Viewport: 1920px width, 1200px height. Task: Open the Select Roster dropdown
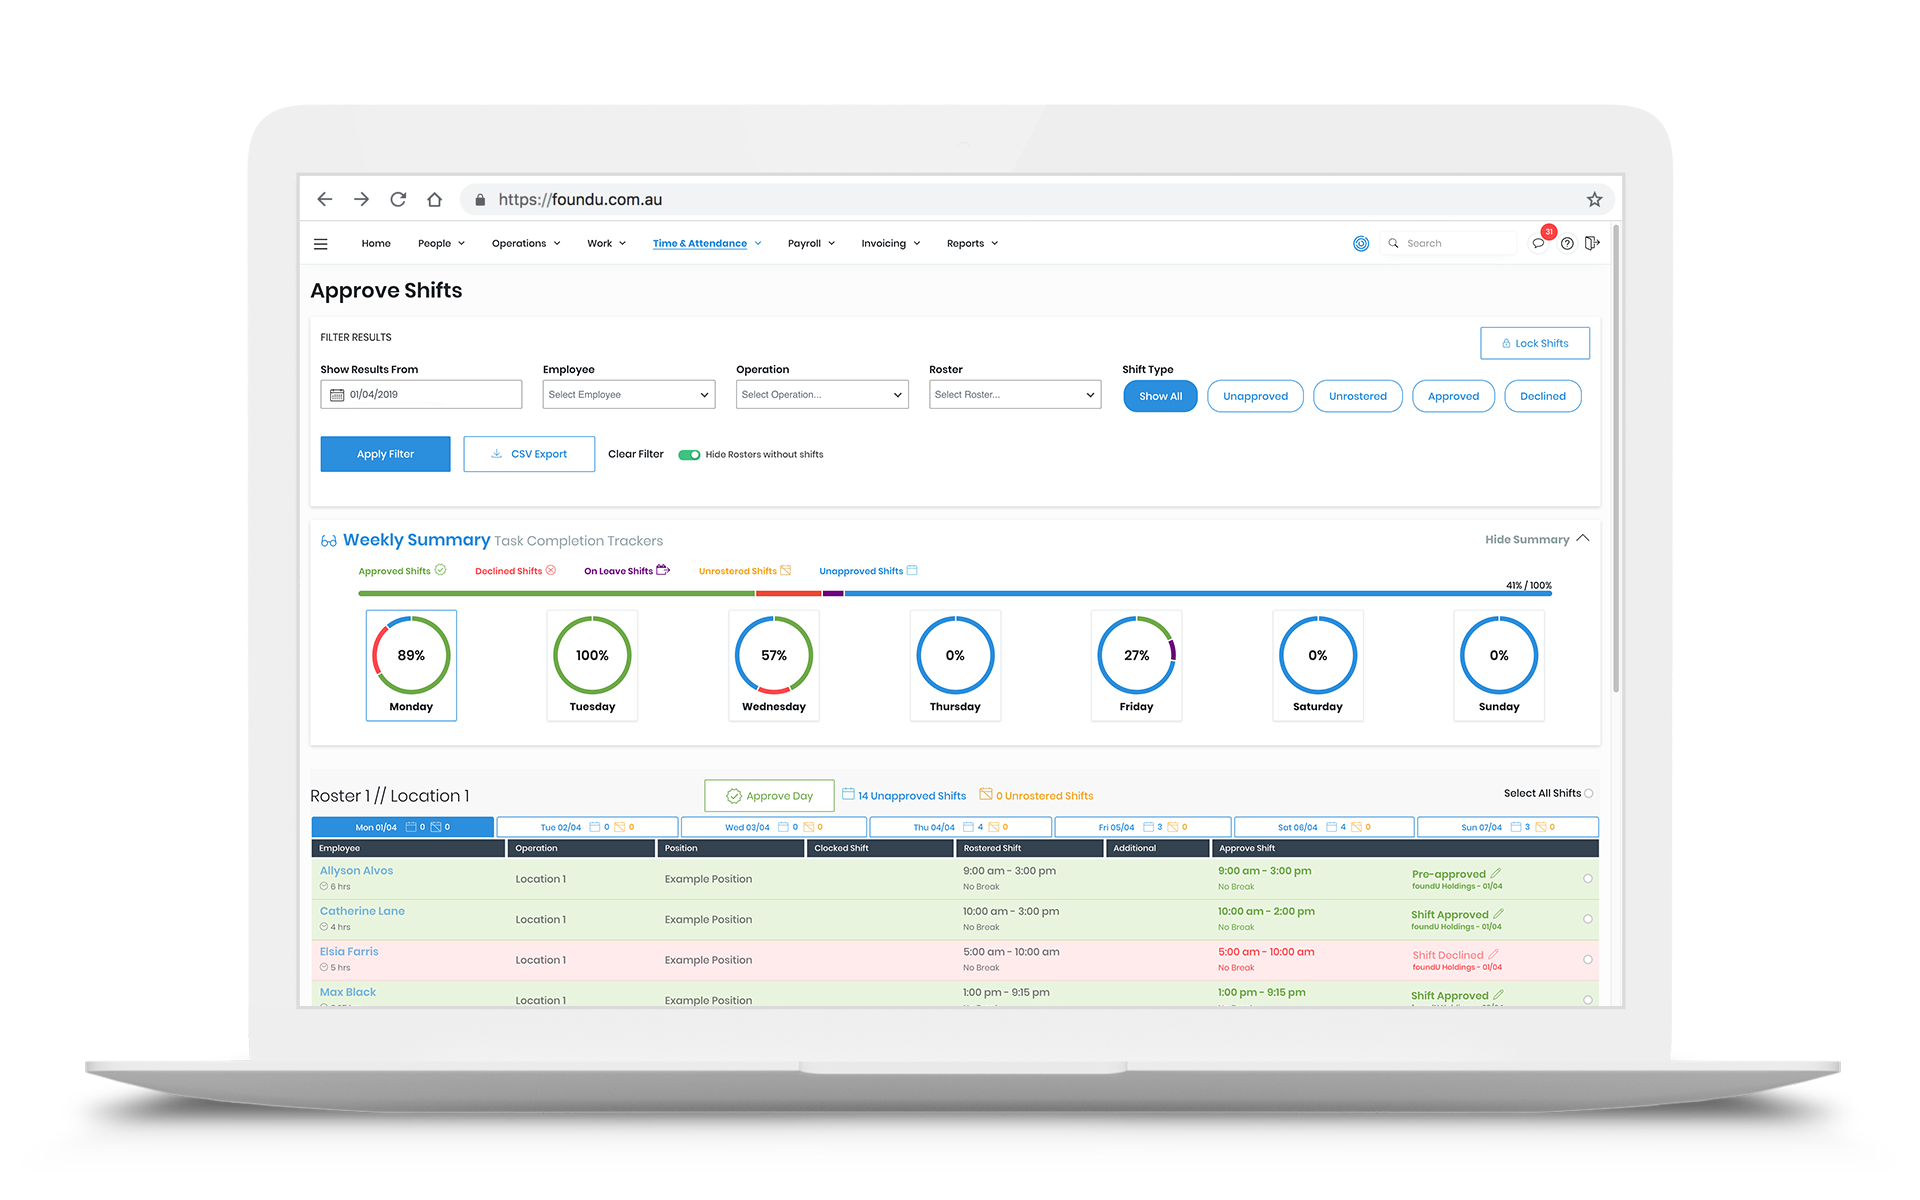pos(1014,395)
